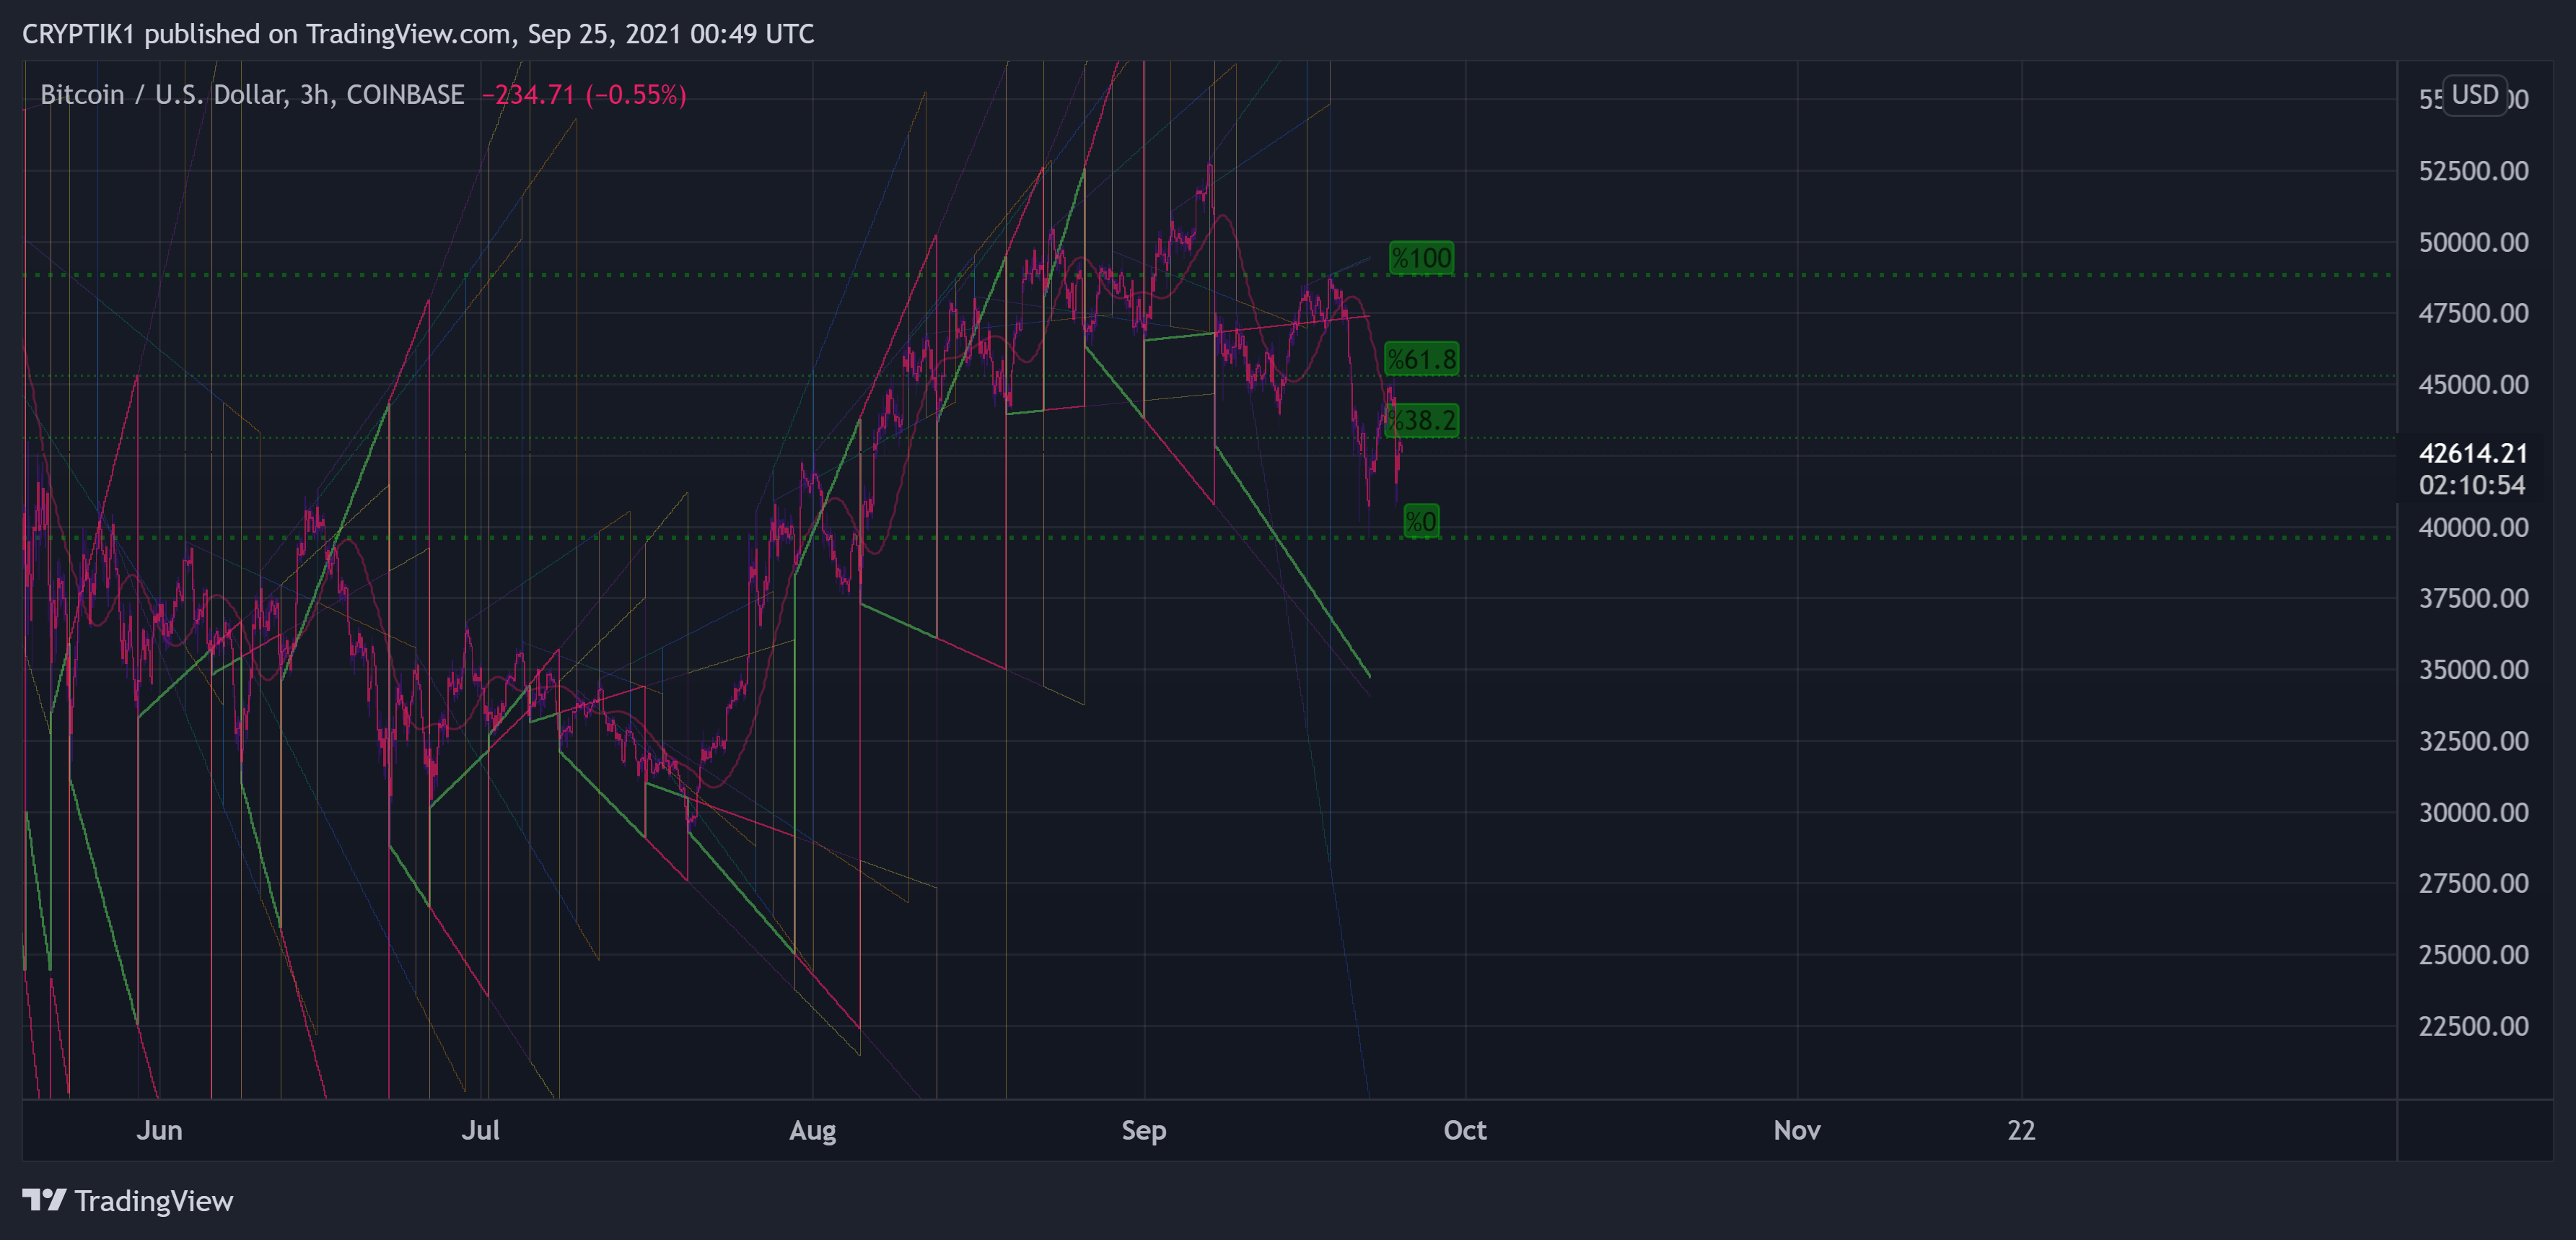Viewport: 2576px width, 1240px height.
Task: Click the 47500.00 price axis label
Action: (2473, 313)
